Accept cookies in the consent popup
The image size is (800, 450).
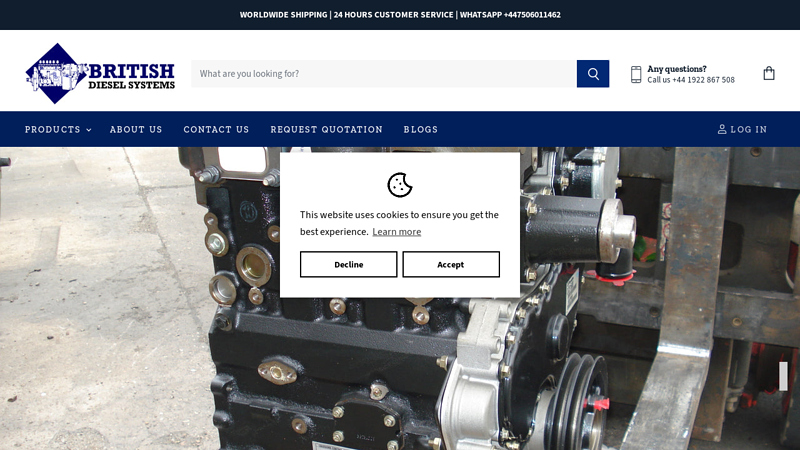pyautogui.click(x=451, y=264)
